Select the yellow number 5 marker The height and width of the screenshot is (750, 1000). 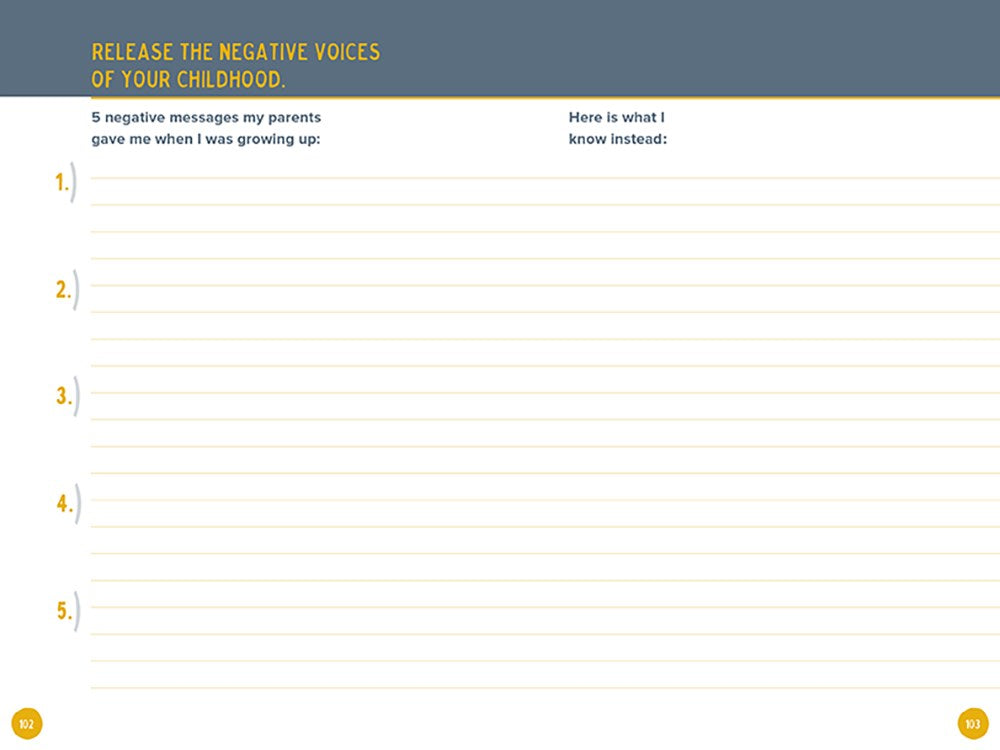click(63, 611)
